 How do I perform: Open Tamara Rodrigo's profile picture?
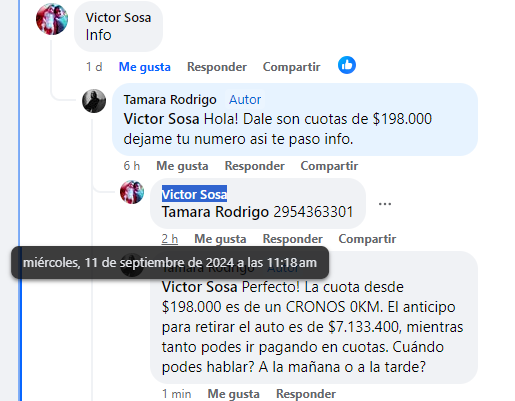point(94,101)
